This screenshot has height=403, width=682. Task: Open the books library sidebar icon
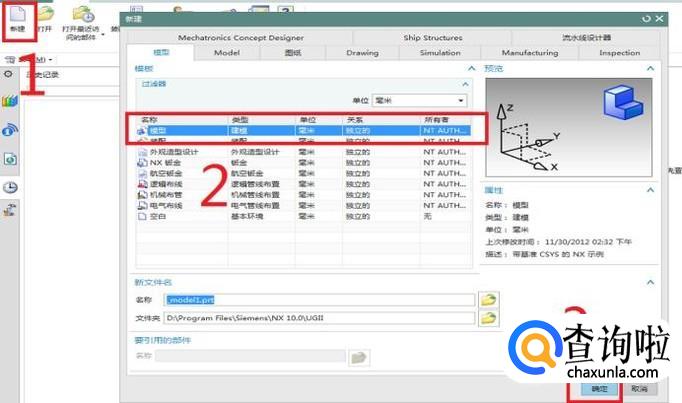tap(10, 101)
